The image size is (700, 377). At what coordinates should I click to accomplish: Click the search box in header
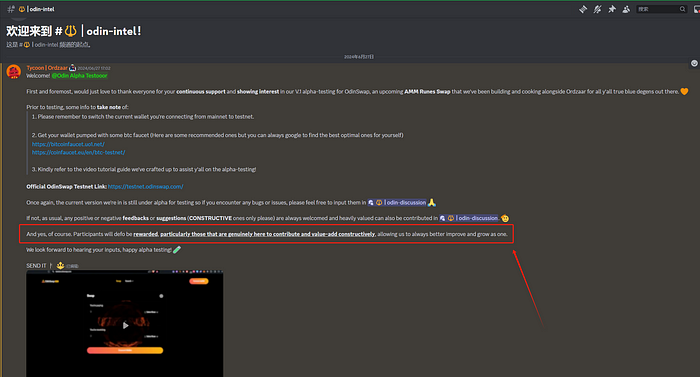[x=661, y=9]
